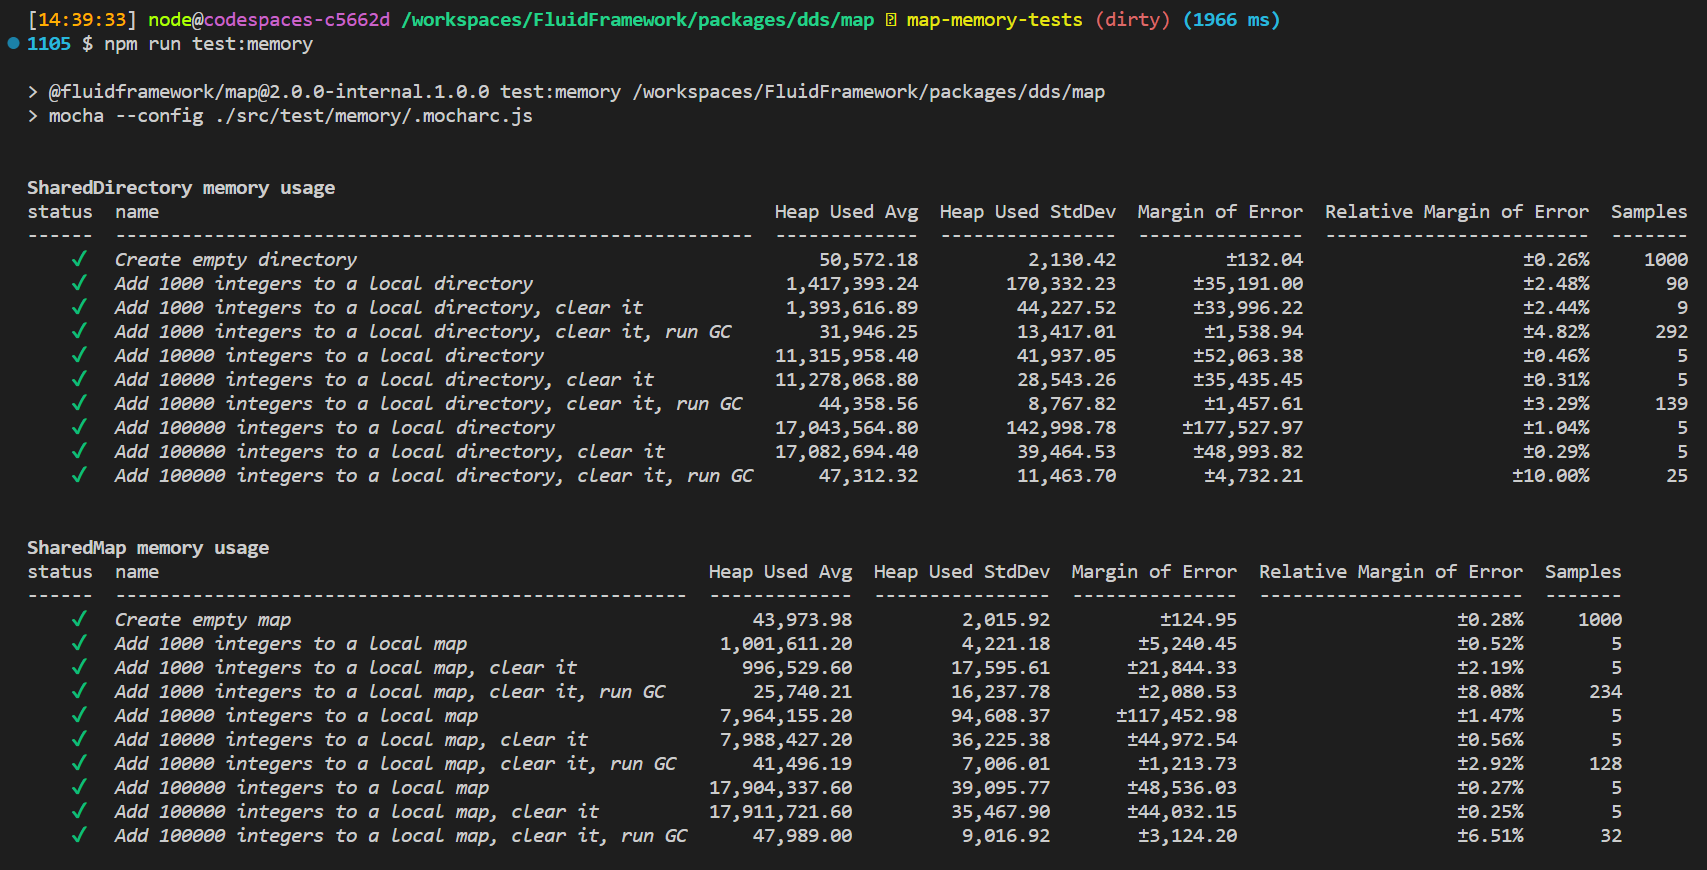Click SharedMap Heap Used Avg header
Image resolution: width=1707 pixels, height=870 pixels.
click(x=780, y=572)
